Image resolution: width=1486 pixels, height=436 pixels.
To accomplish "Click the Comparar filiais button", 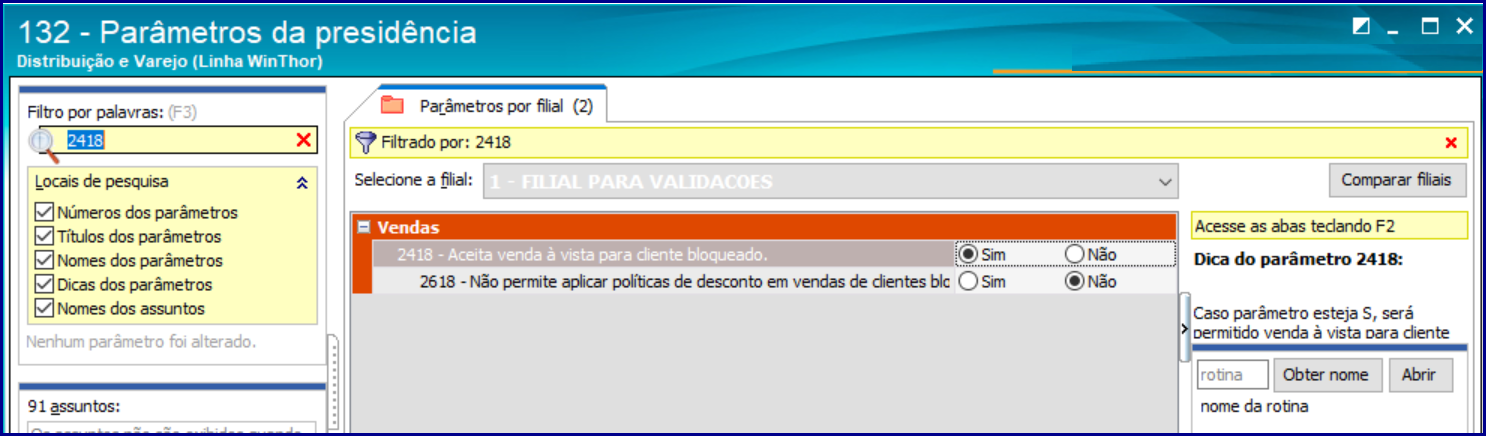I will coord(1398,181).
